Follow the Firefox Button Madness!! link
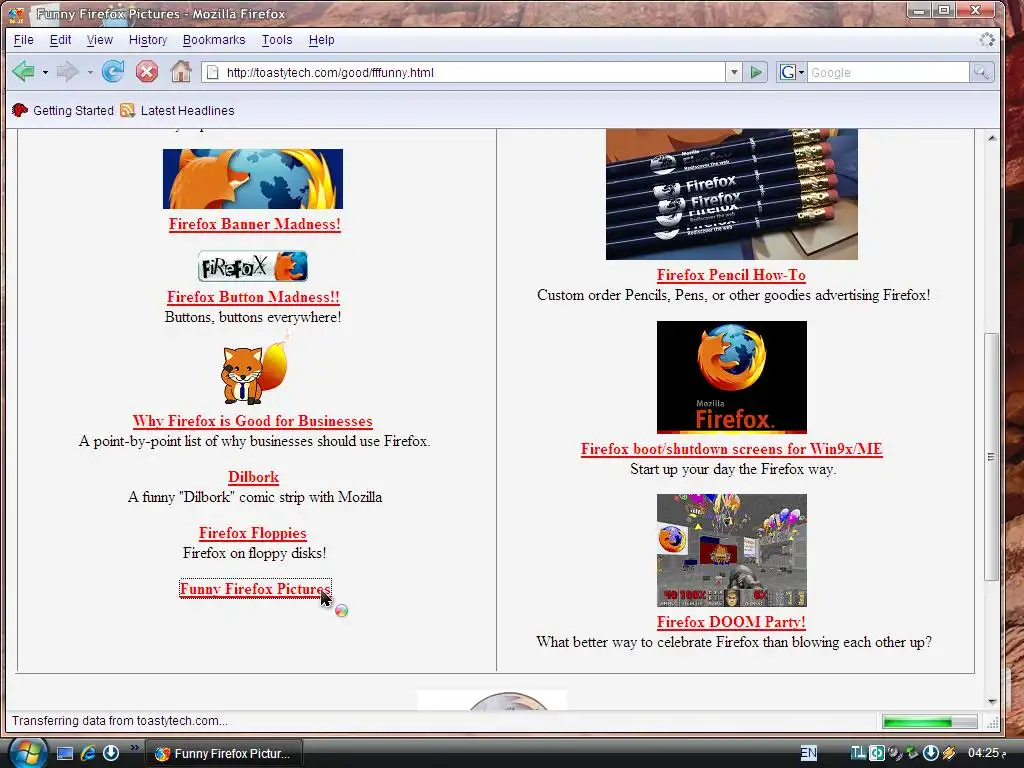Viewport: 1024px width, 768px height. pyautogui.click(x=253, y=297)
